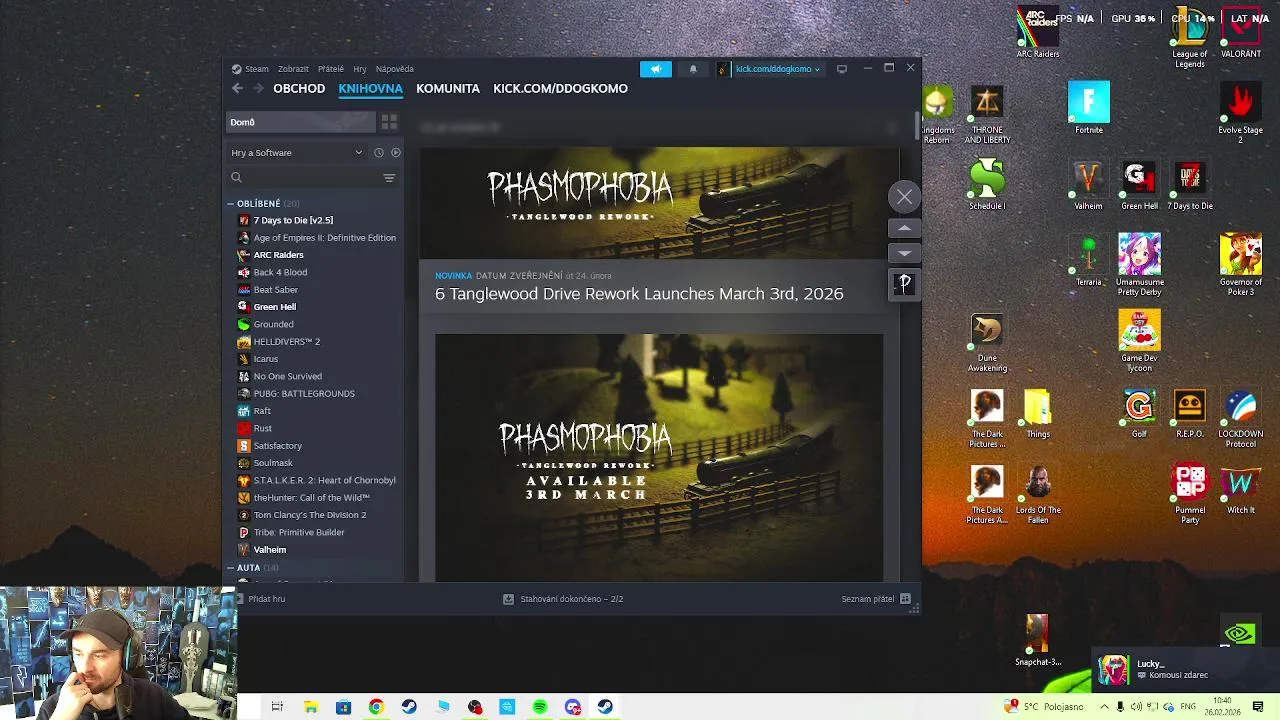The width and height of the screenshot is (1280, 720).
Task: Click Přidat hru button
Action: (260, 599)
